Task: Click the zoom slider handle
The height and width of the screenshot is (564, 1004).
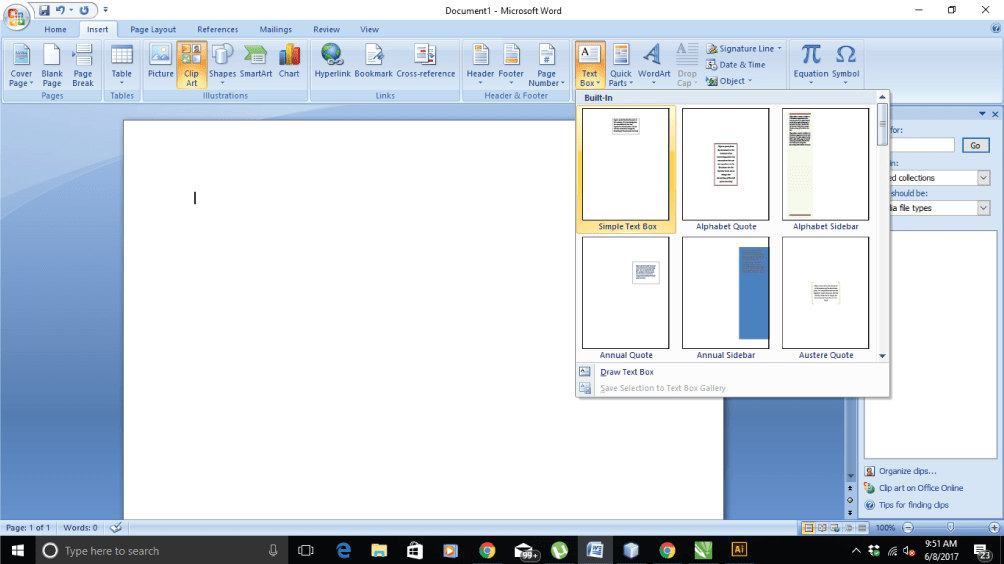Action: 951,528
